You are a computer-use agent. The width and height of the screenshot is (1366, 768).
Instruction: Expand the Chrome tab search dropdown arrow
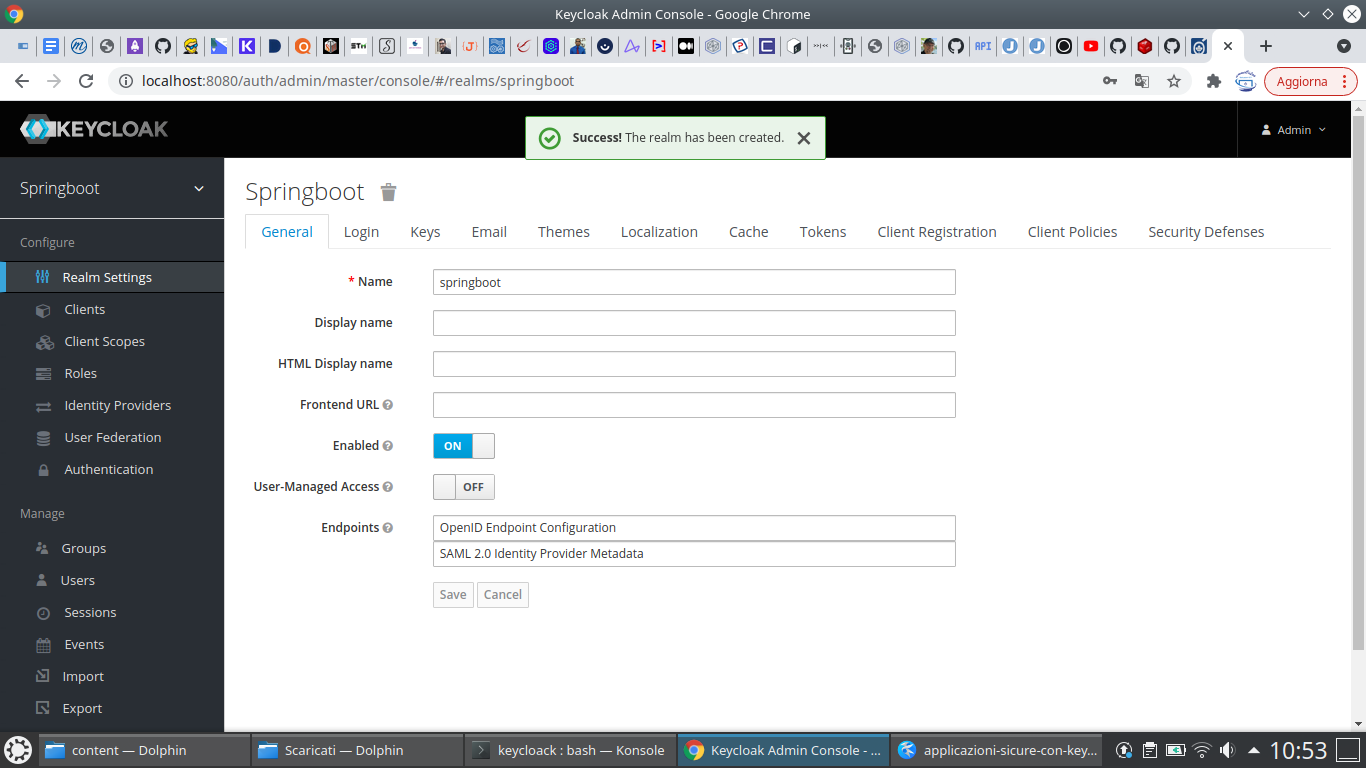click(1344, 46)
